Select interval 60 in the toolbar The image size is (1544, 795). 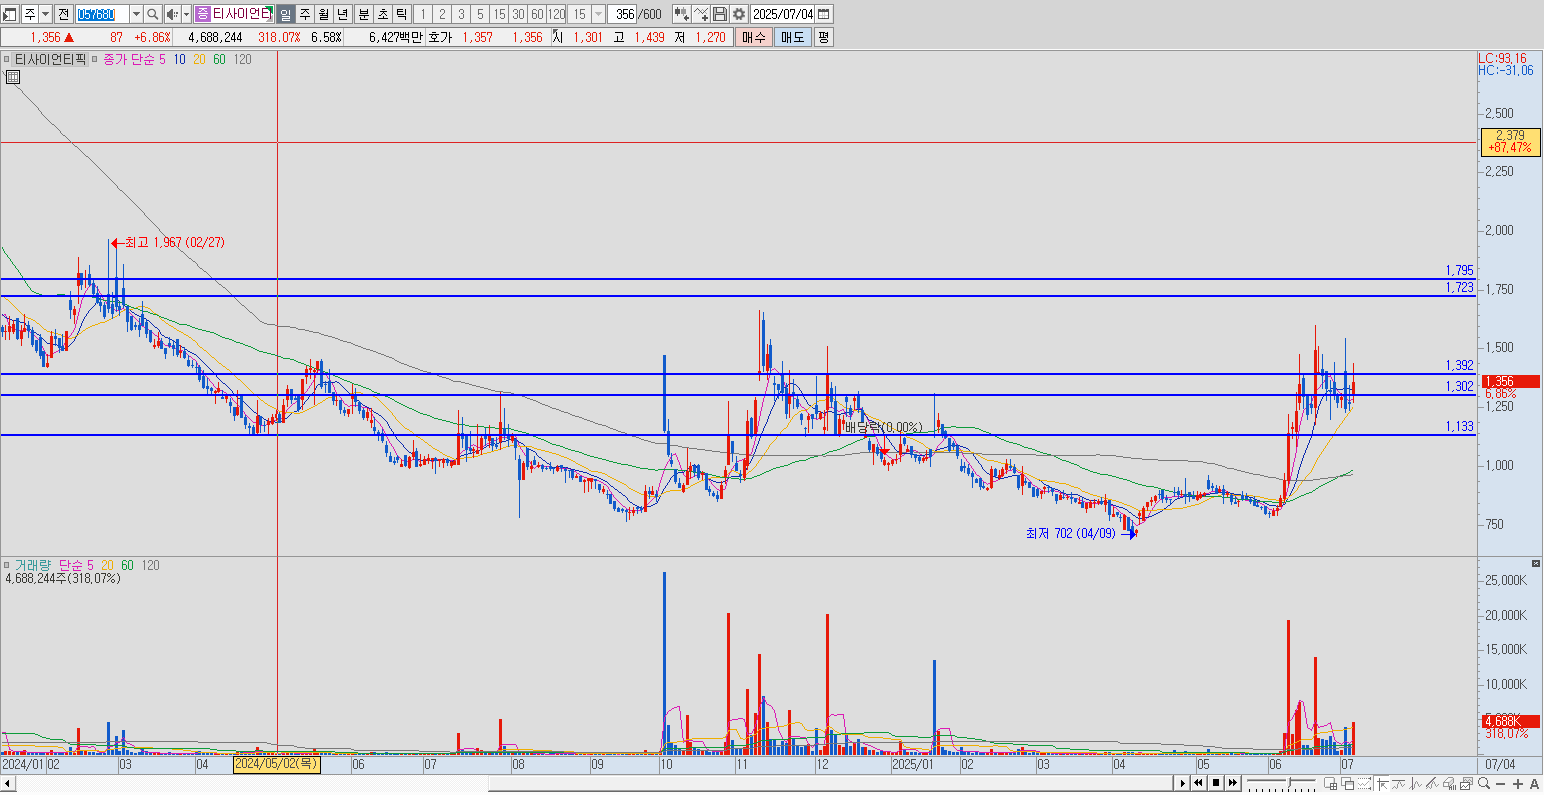point(537,14)
